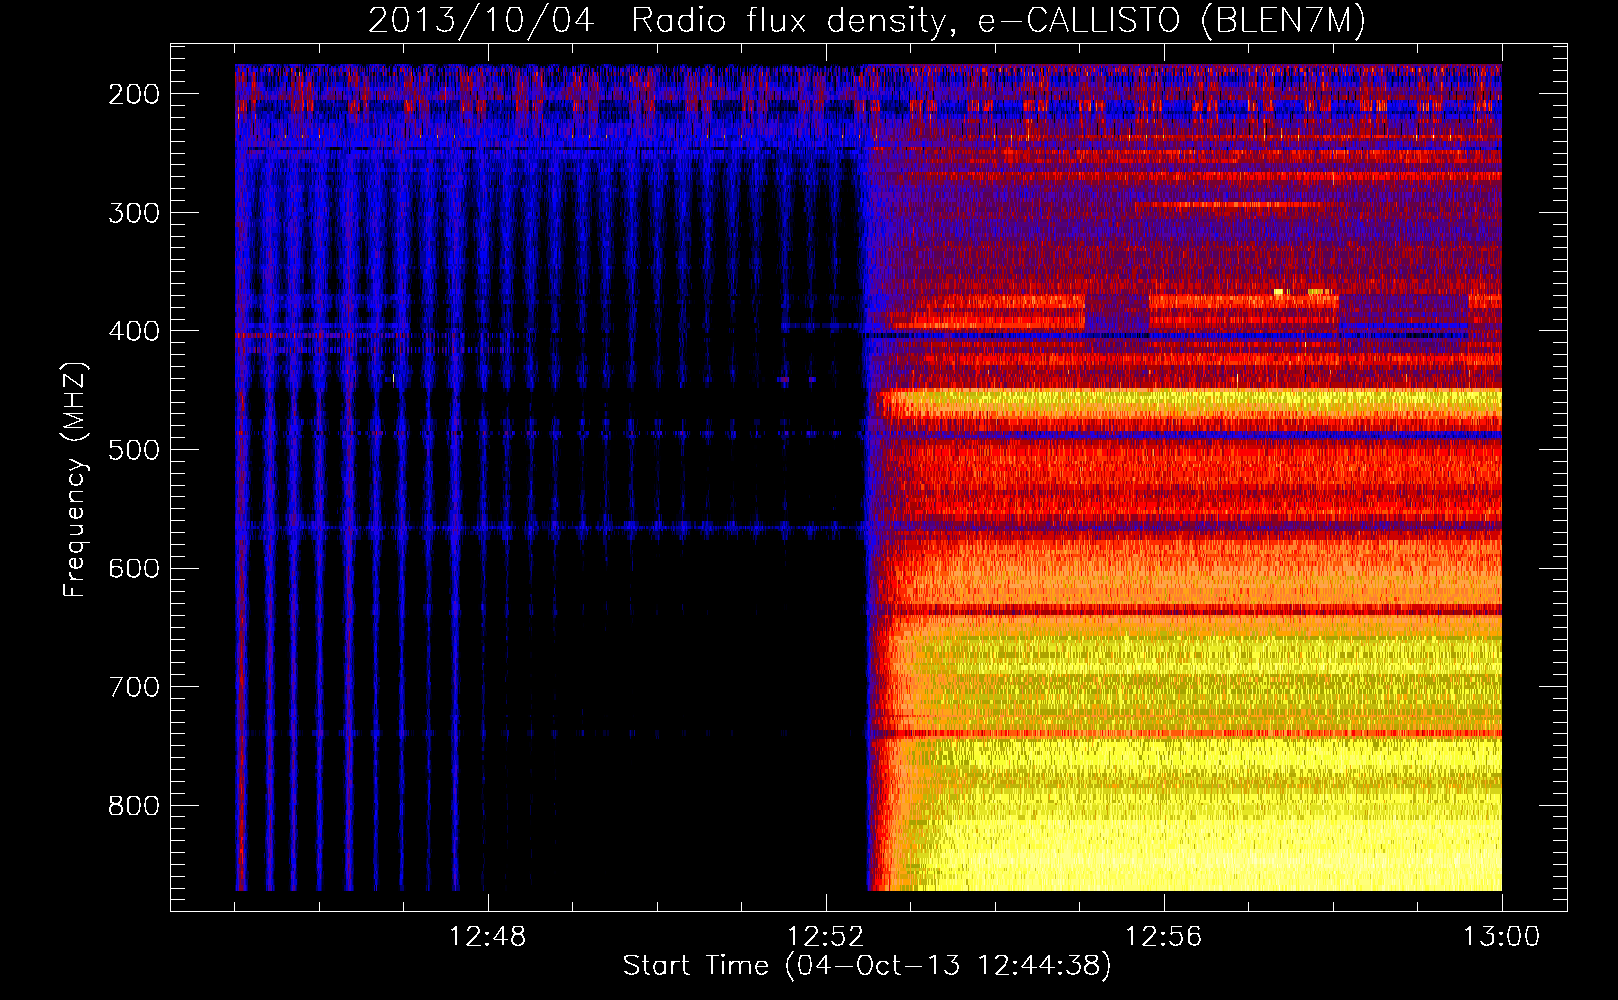Viewport: 1618px width, 1000px height.
Task: Click the 12:48 time tick label
Action: tap(488, 937)
